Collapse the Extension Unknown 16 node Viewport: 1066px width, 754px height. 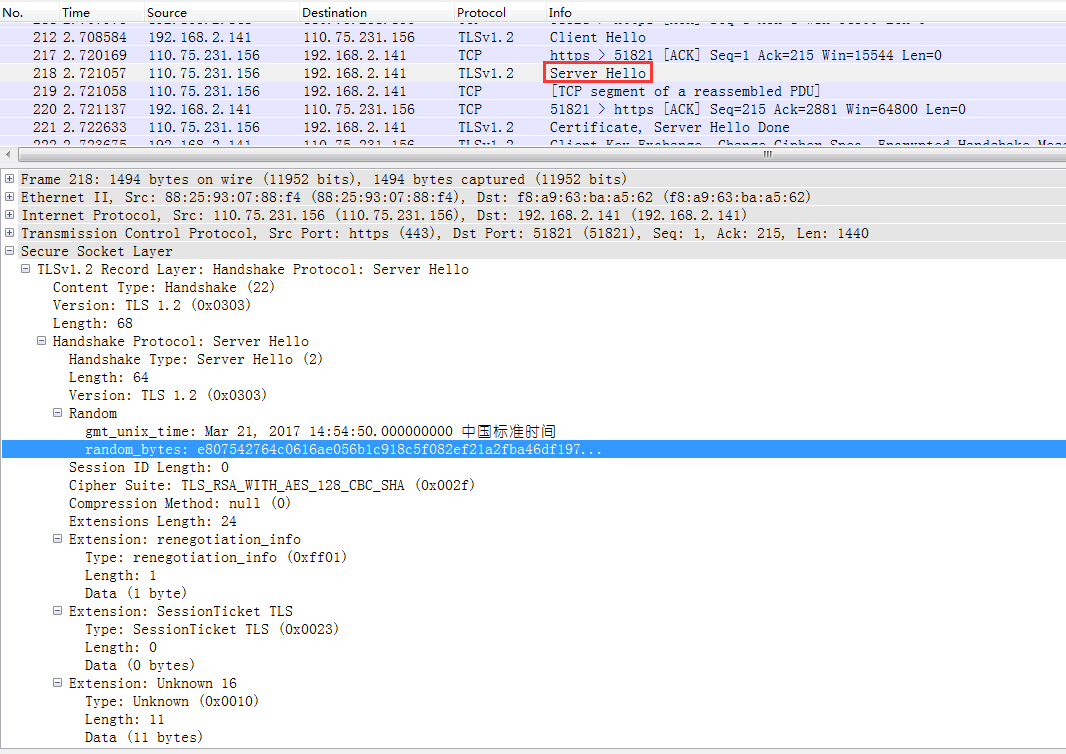click(58, 683)
